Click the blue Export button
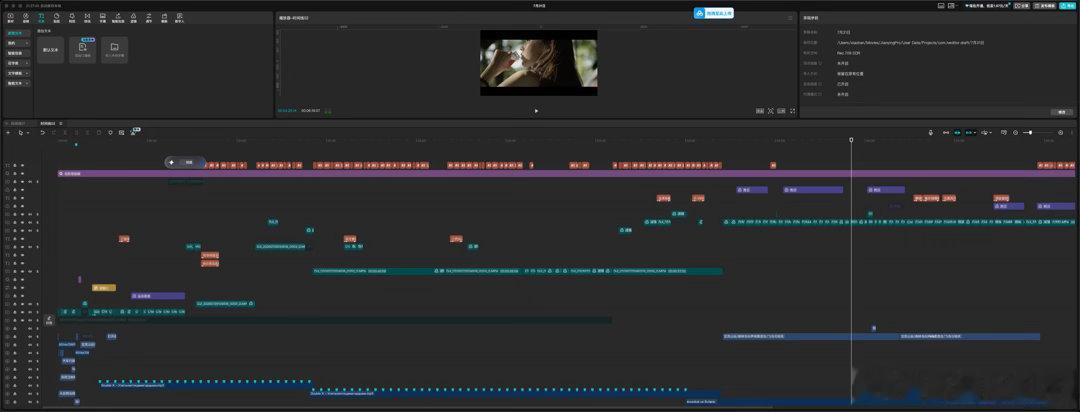Image resolution: width=1080 pixels, height=412 pixels. point(1066,6)
